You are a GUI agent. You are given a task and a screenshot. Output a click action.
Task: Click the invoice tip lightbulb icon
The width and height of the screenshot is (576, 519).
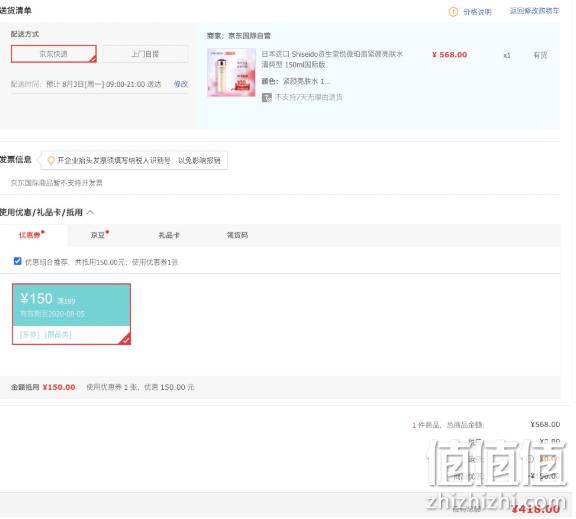[51, 161]
